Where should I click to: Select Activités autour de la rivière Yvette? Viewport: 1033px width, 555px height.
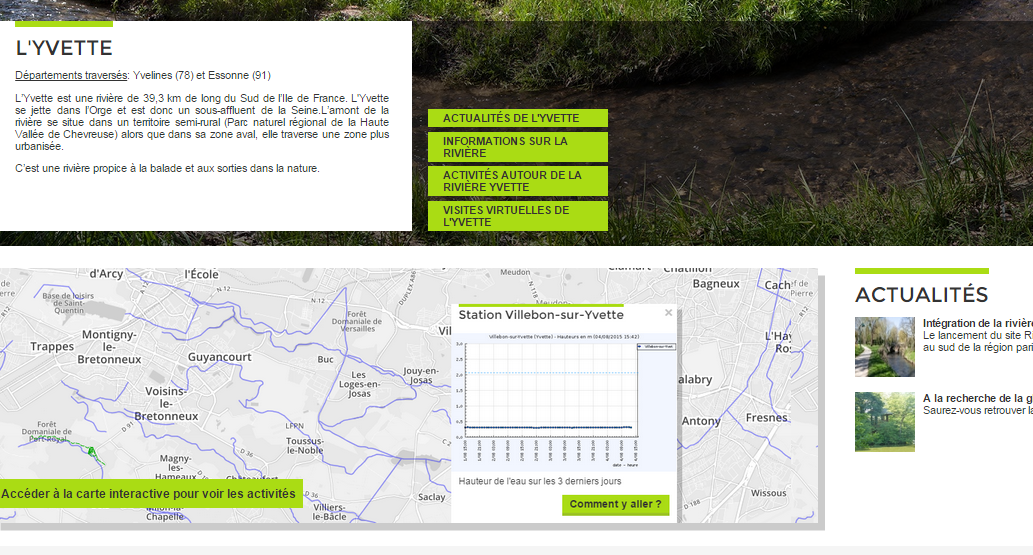pos(518,181)
